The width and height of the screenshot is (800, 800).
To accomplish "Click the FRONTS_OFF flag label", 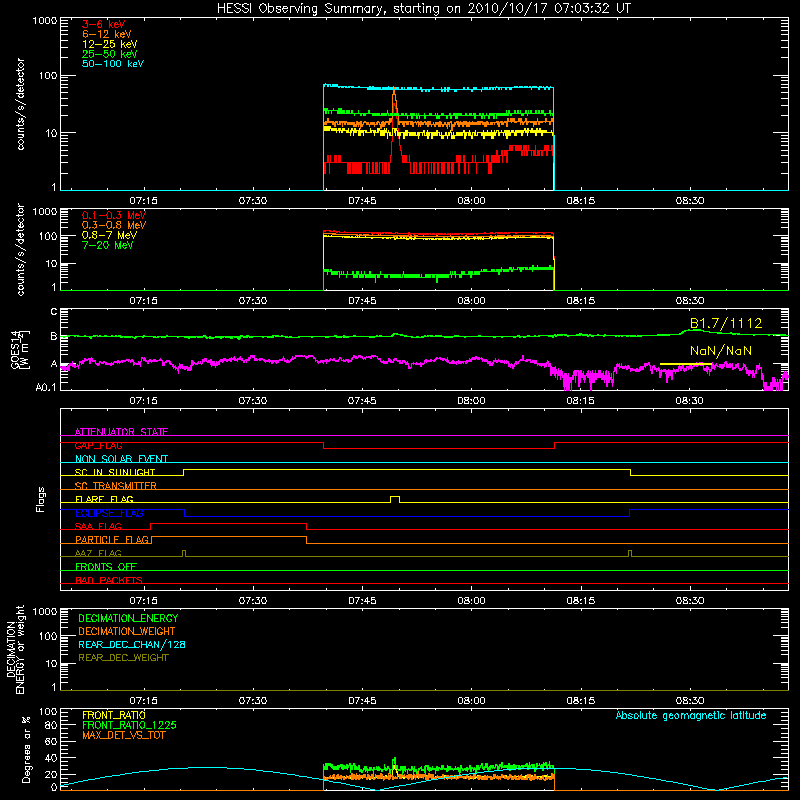I will click(106, 566).
